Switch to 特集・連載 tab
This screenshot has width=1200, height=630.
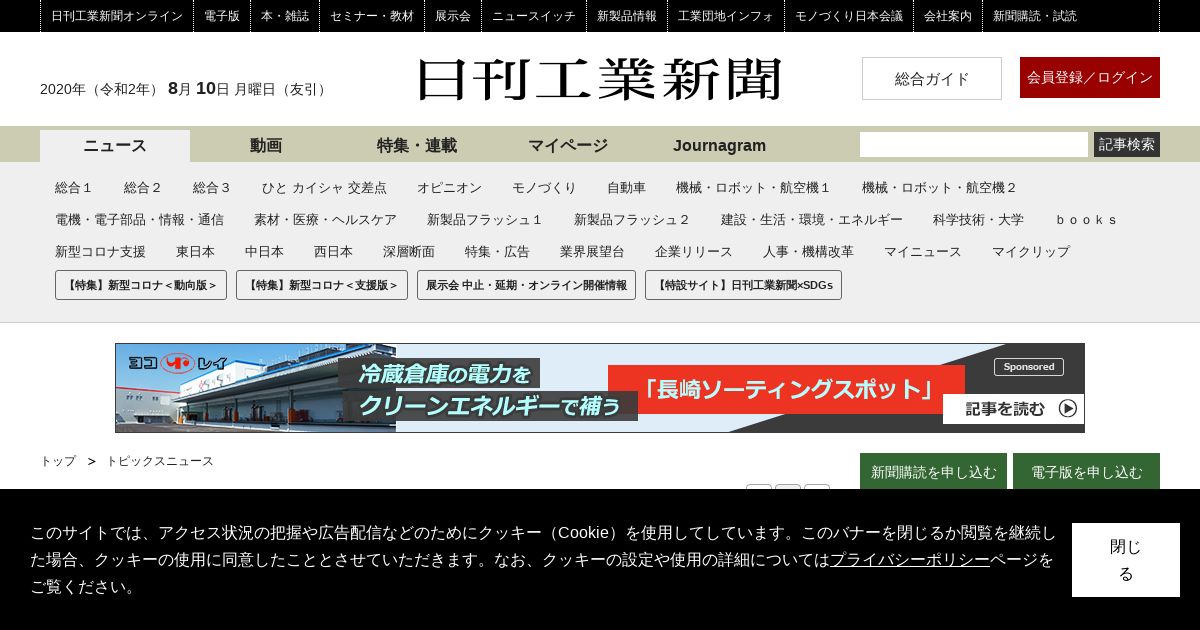click(417, 146)
